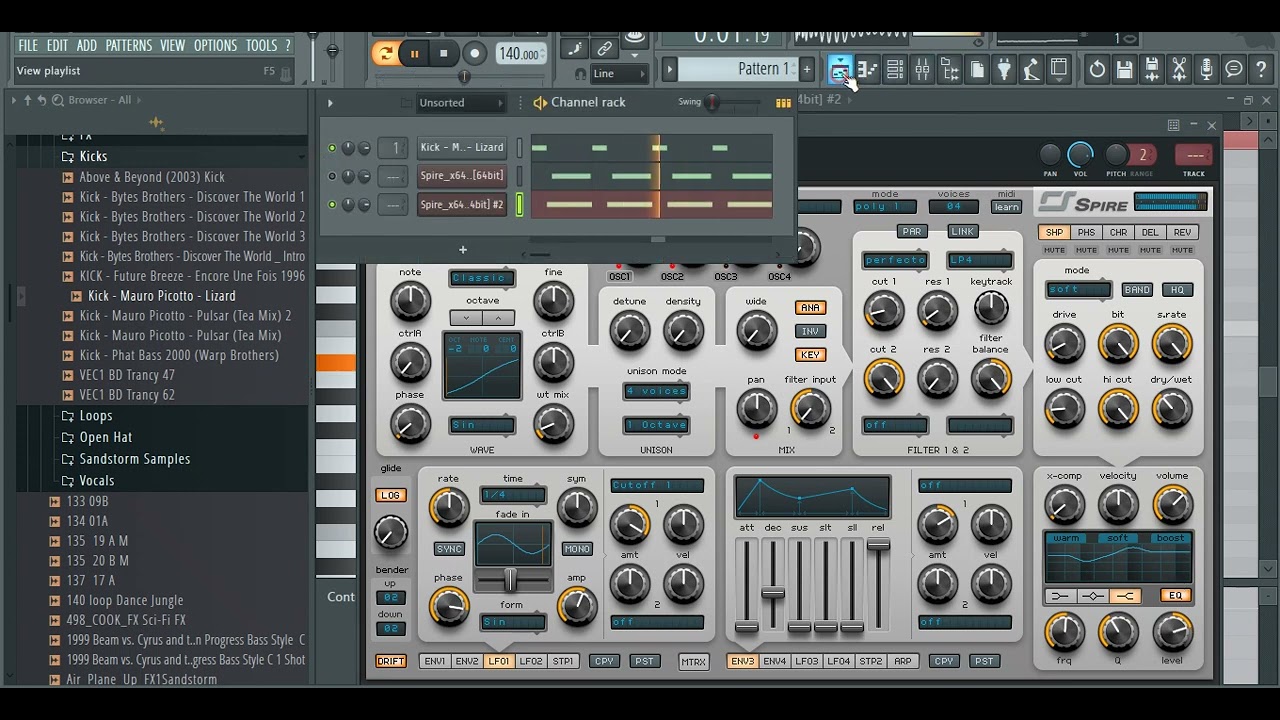This screenshot has height=720, width=1280.
Task: Click the undo history circular arrow icon
Action: (1097, 69)
